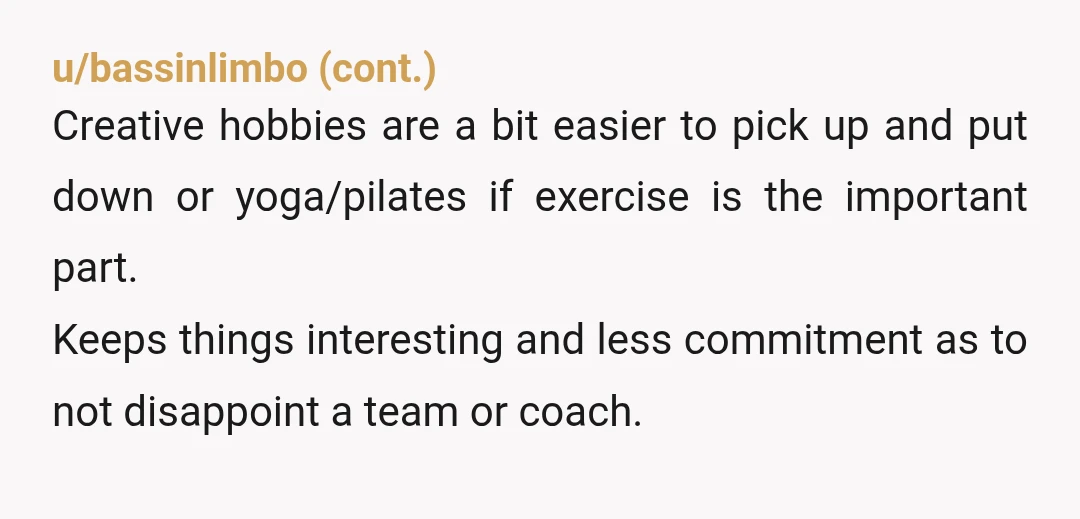This screenshot has height=519, width=1080.
Task: Click the word "exercise" in the comment
Action: tap(612, 198)
